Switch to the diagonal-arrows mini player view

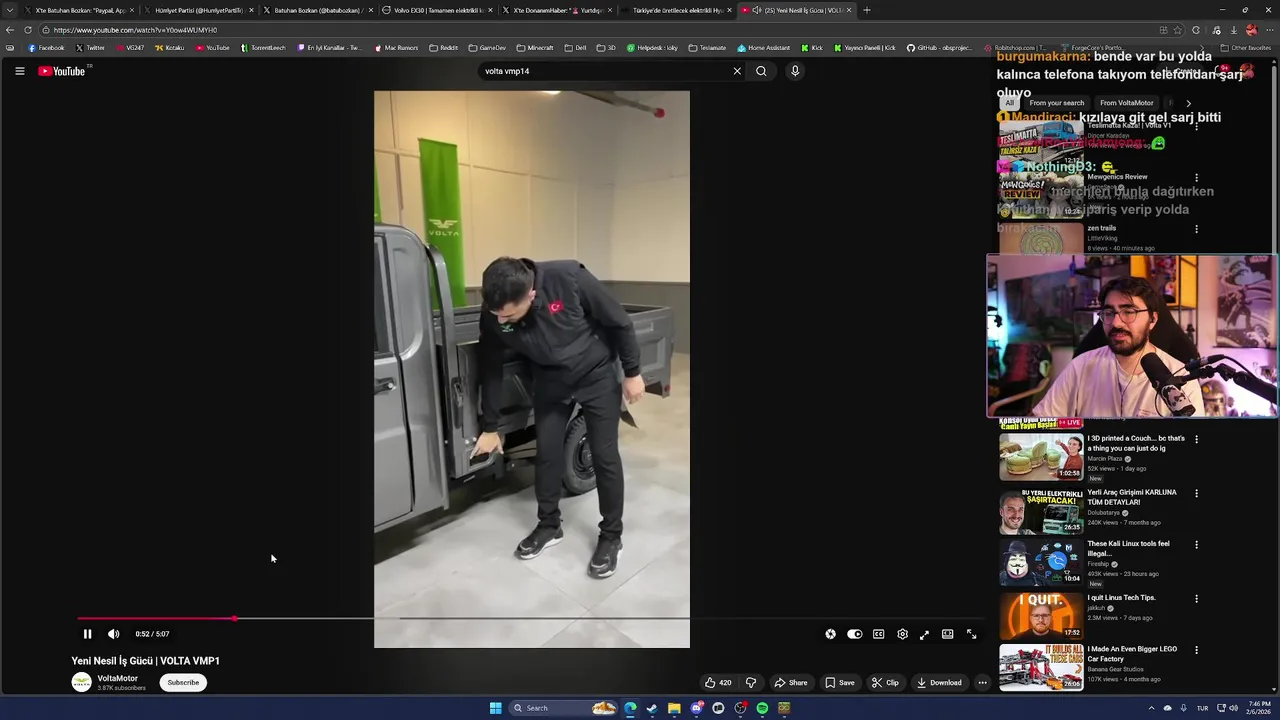click(924, 634)
